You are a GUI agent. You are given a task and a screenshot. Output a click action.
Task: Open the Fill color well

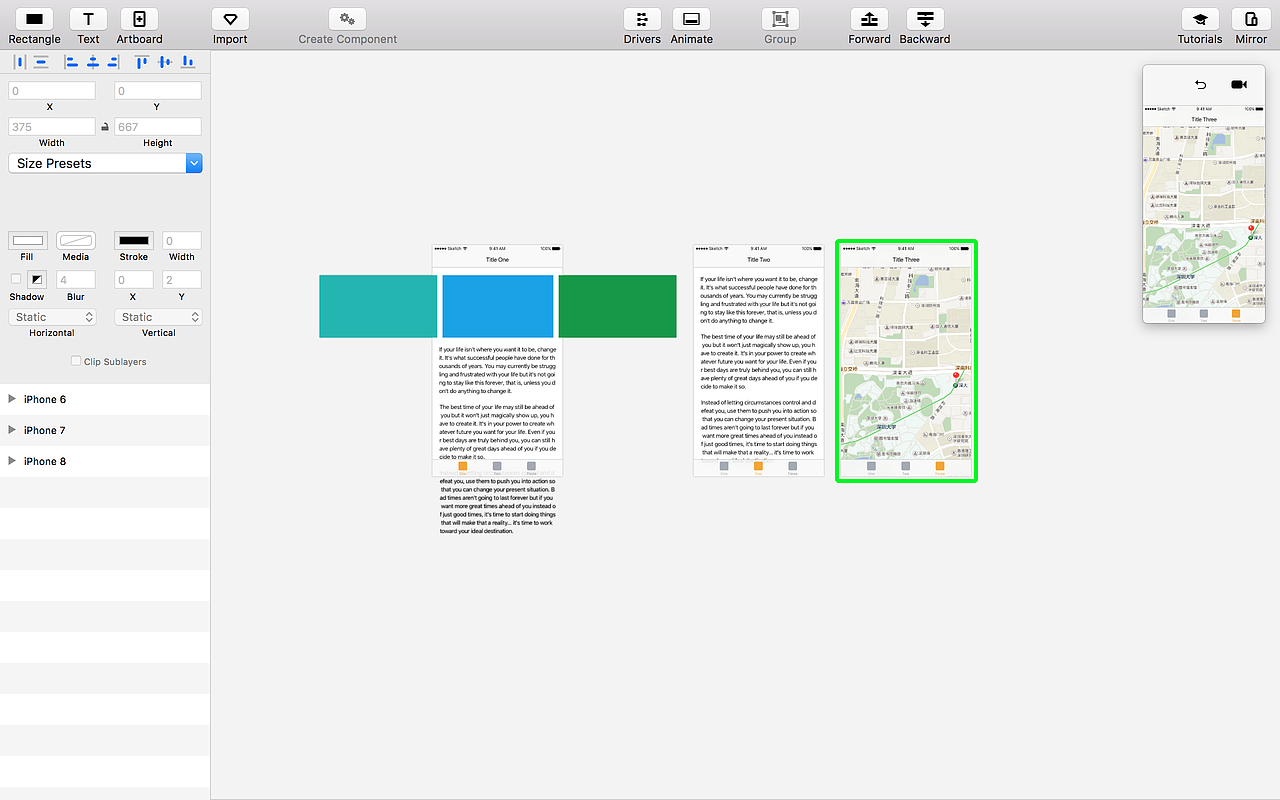pos(28,240)
